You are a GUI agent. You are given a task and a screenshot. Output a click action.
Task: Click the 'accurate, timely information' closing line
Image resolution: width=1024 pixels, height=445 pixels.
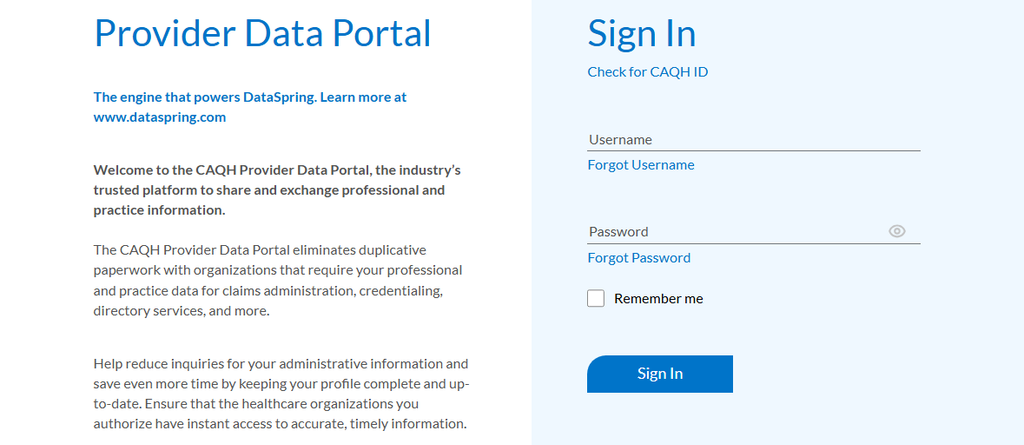tap(385, 423)
